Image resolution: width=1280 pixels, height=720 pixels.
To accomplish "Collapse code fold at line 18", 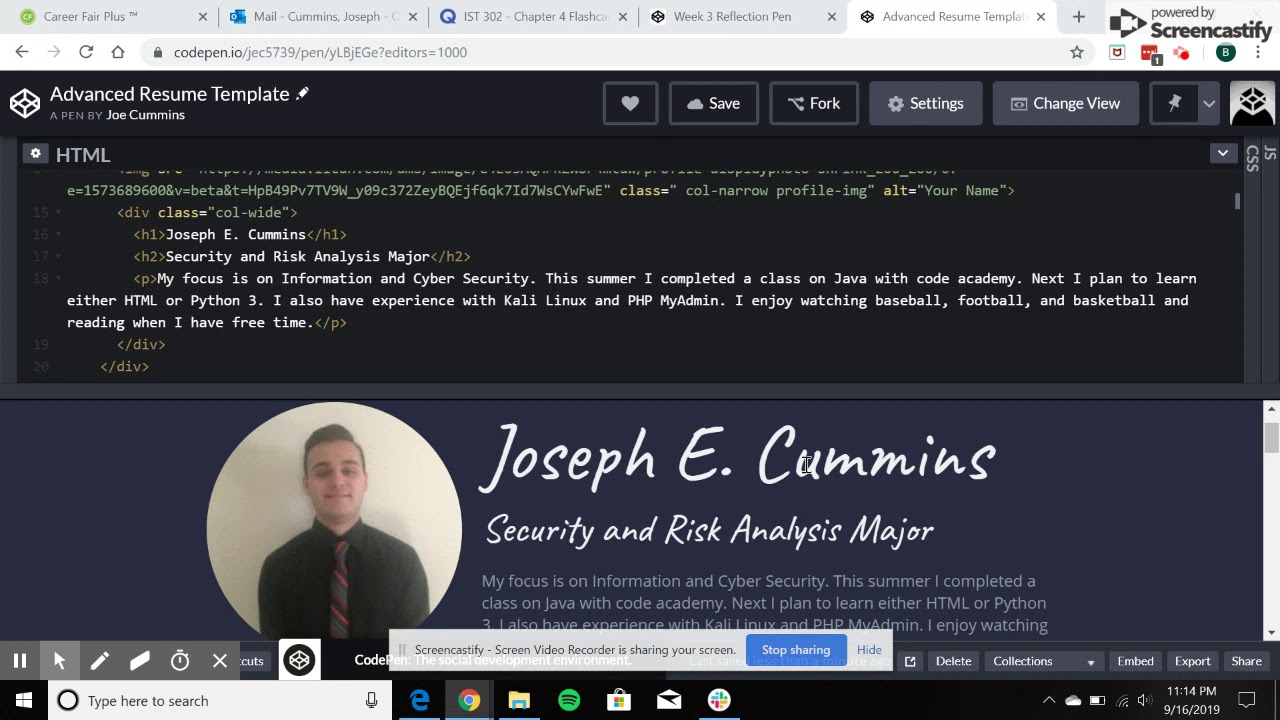I will point(58,278).
